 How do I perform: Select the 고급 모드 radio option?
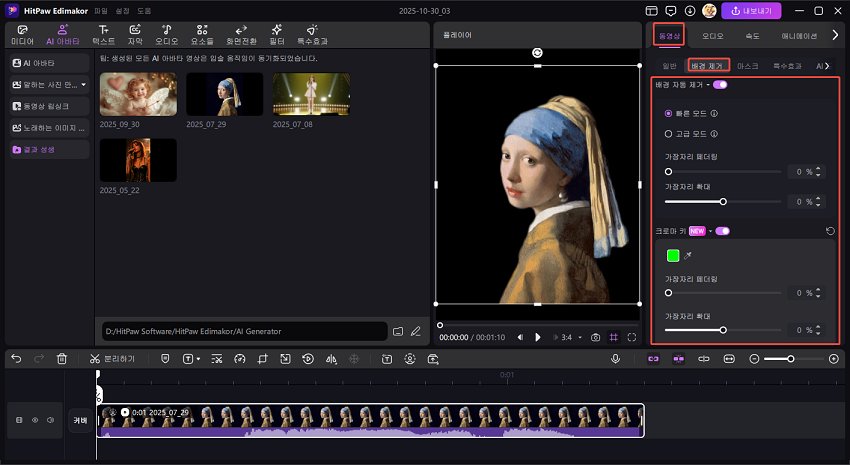point(668,133)
